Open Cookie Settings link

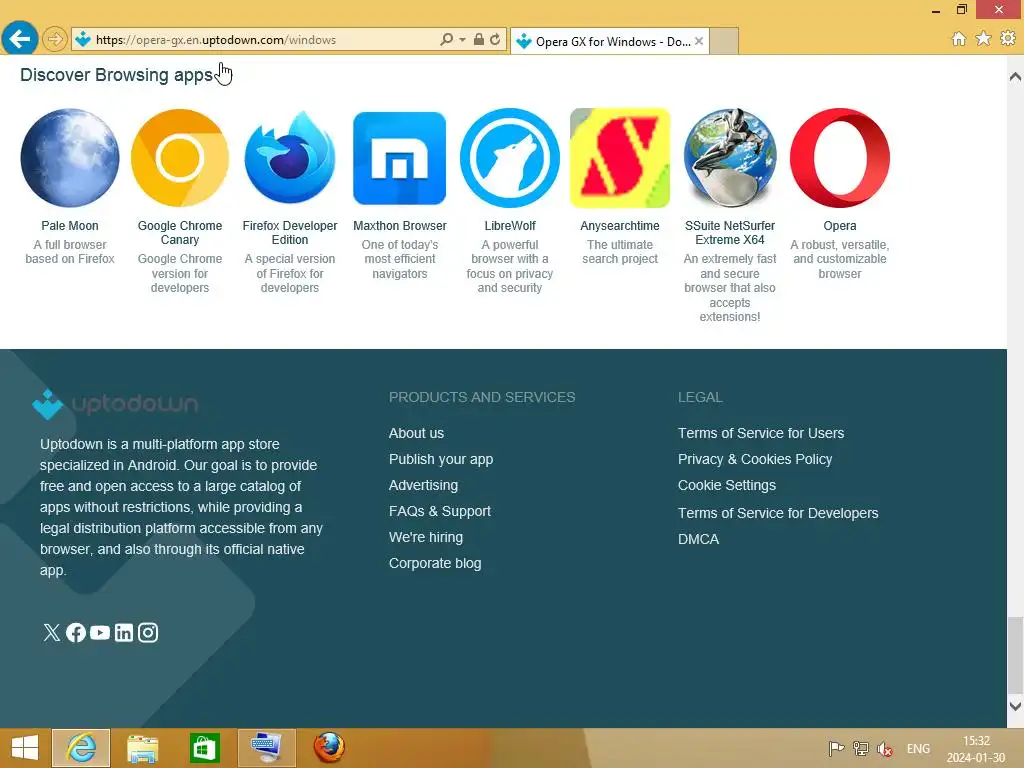[x=727, y=485]
